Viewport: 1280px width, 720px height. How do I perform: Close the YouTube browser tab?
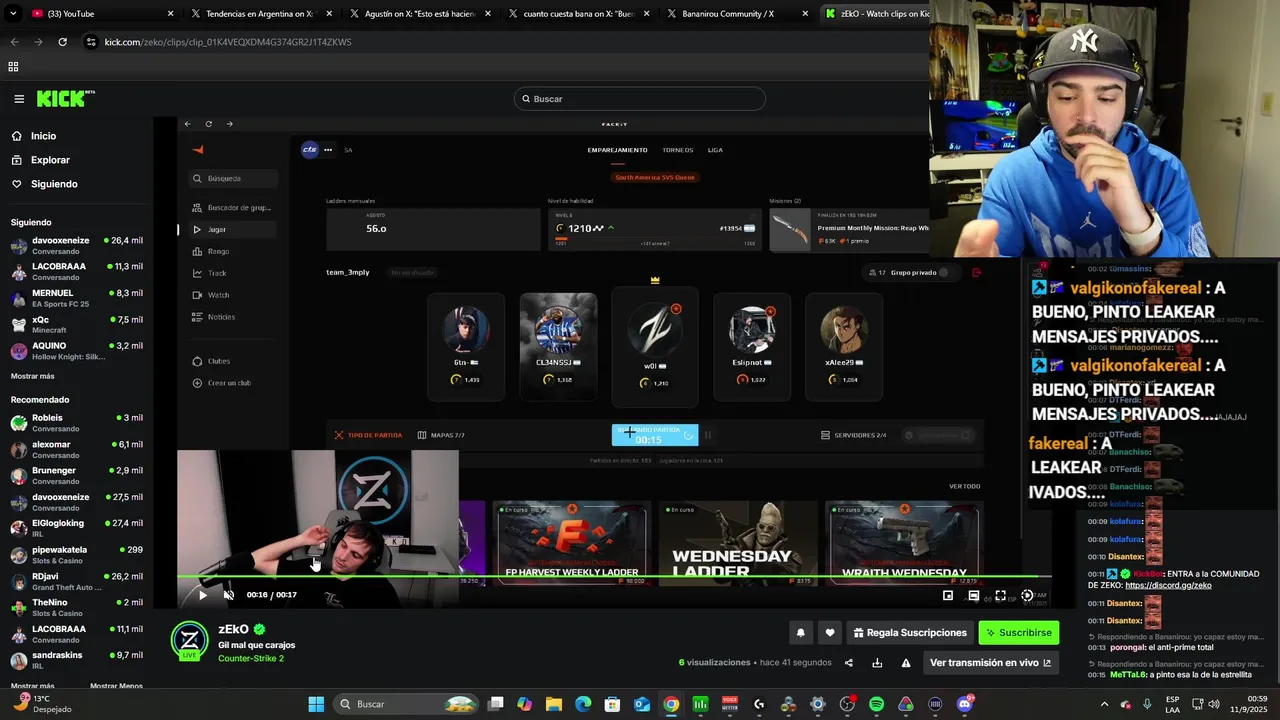click(170, 14)
